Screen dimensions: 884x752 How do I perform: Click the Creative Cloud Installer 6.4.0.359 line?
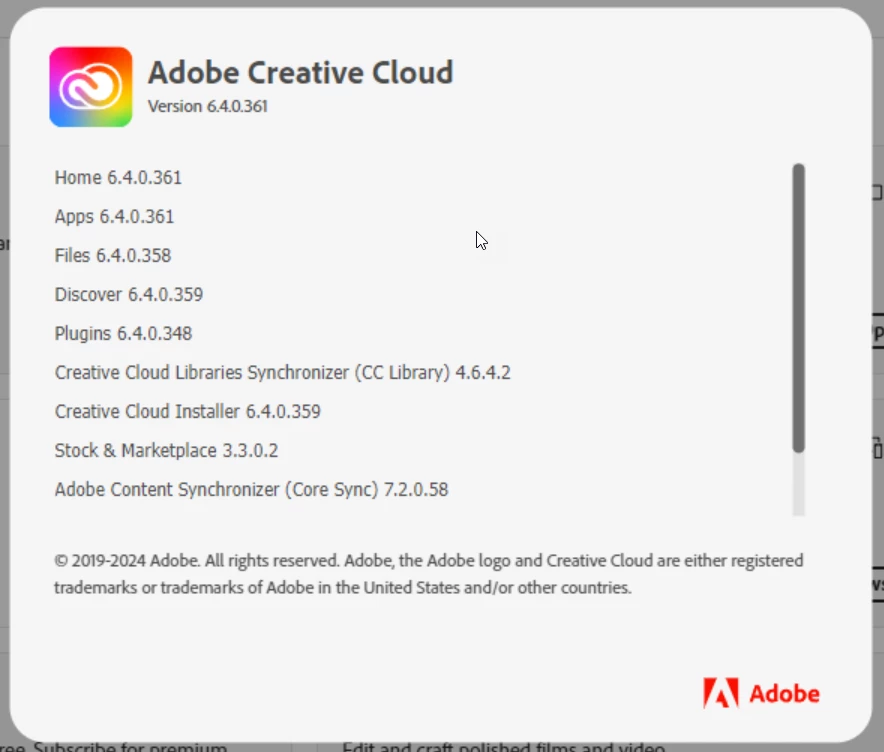(188, 412)
